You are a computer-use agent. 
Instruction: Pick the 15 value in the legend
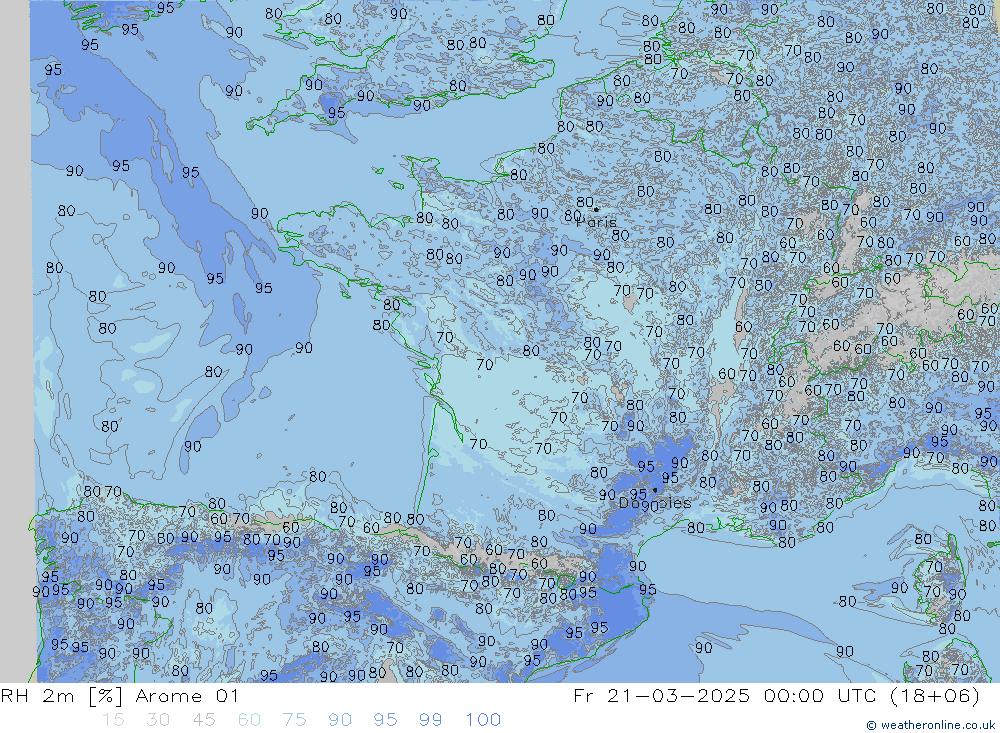(113, 720)
